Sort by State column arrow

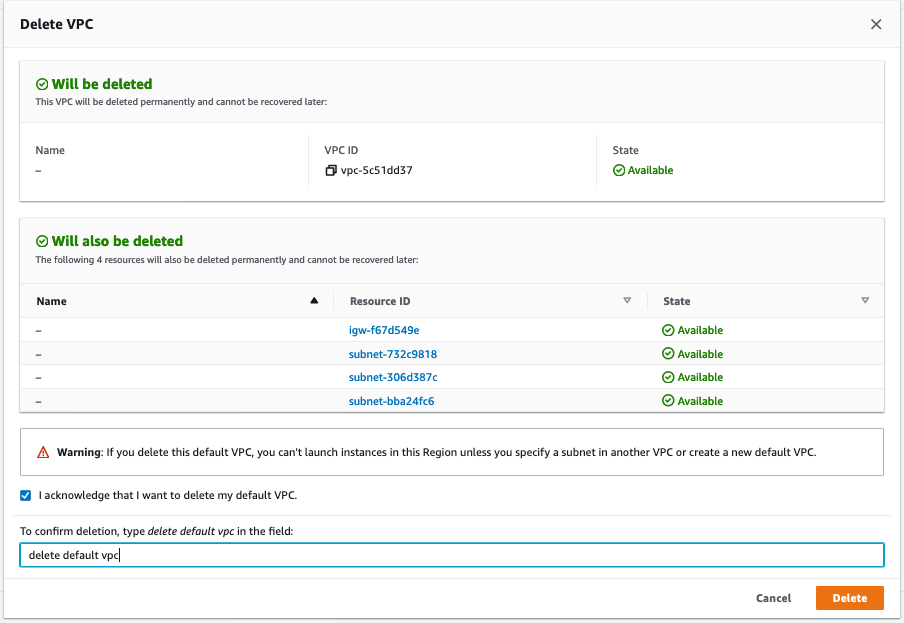(x=865, y=300)
